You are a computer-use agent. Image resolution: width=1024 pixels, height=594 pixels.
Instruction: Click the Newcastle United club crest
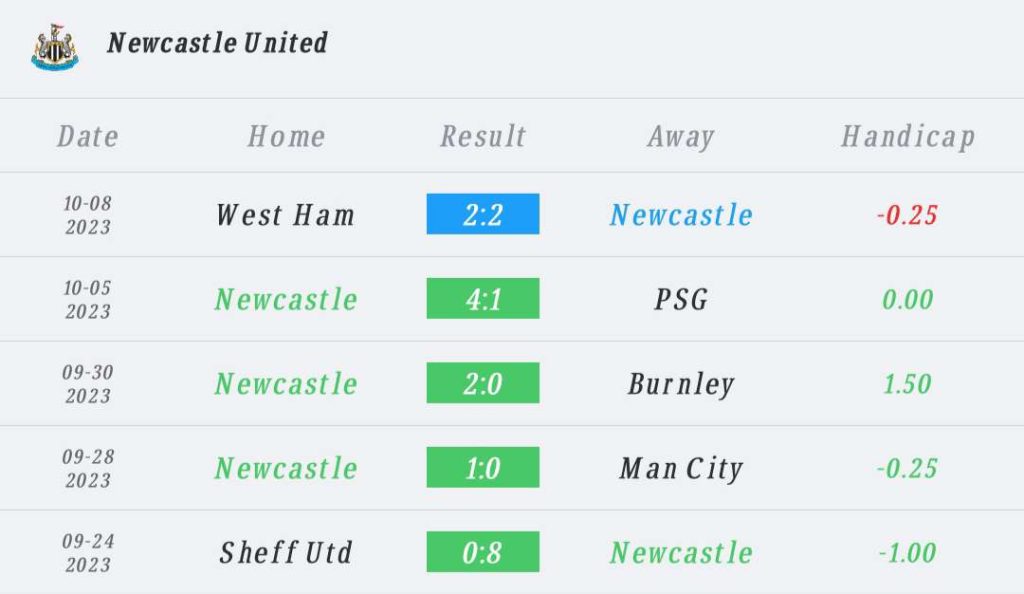pyautogui.click(x=55, y=47)
